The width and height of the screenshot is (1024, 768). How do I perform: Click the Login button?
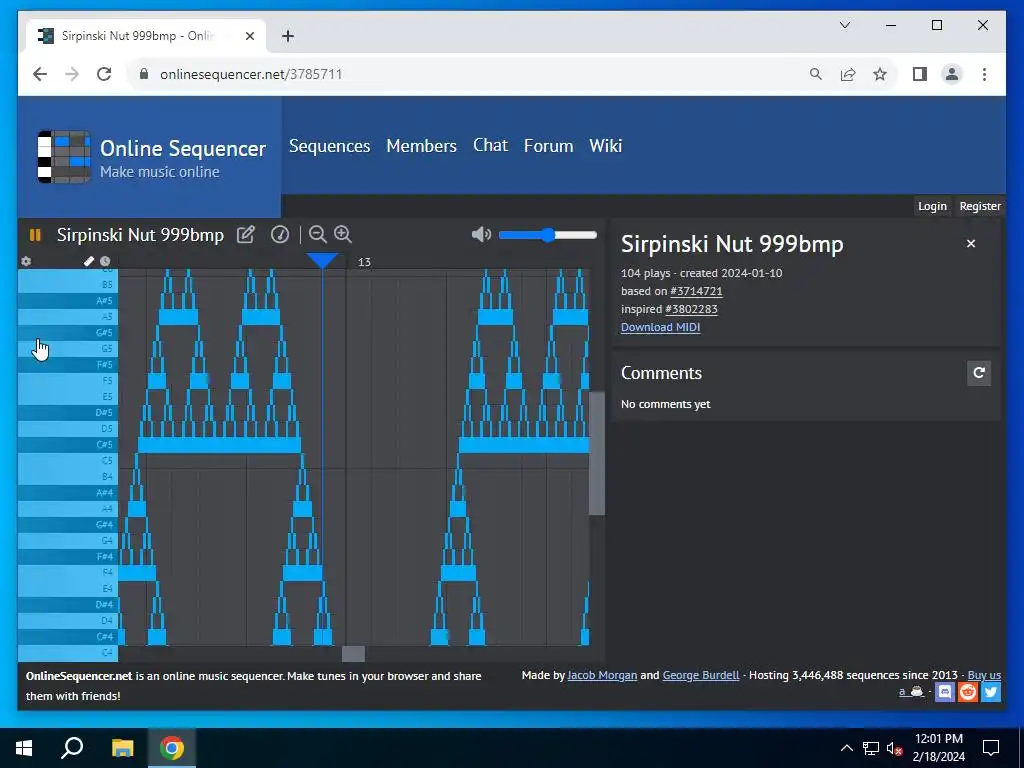[932, 206]
